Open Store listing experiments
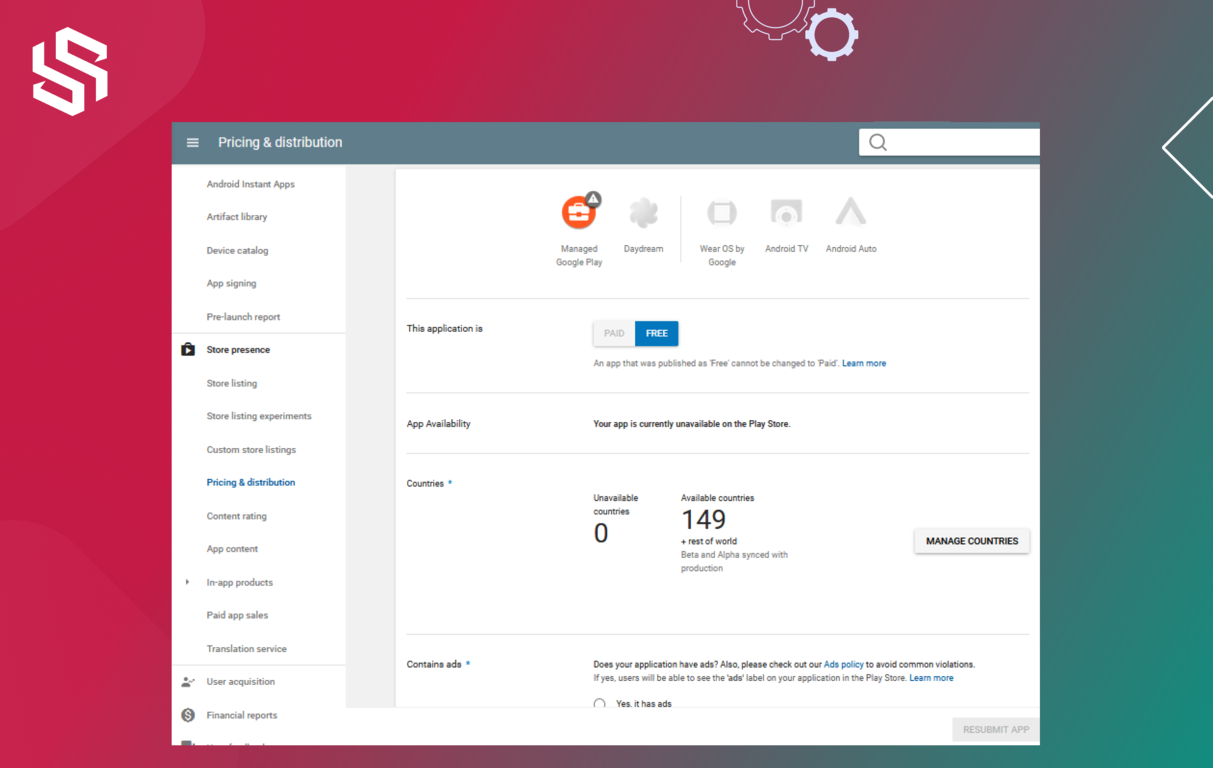 click(259, 416)
